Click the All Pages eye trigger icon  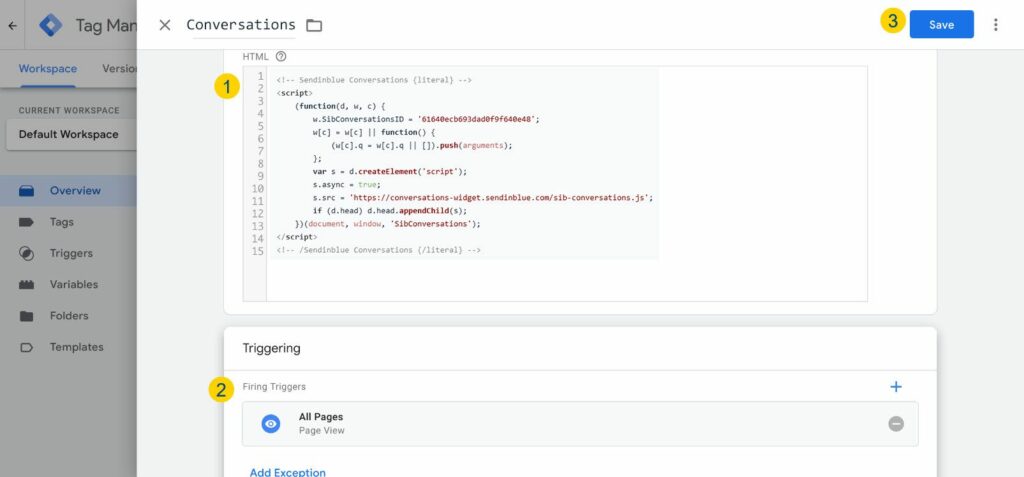270,423
